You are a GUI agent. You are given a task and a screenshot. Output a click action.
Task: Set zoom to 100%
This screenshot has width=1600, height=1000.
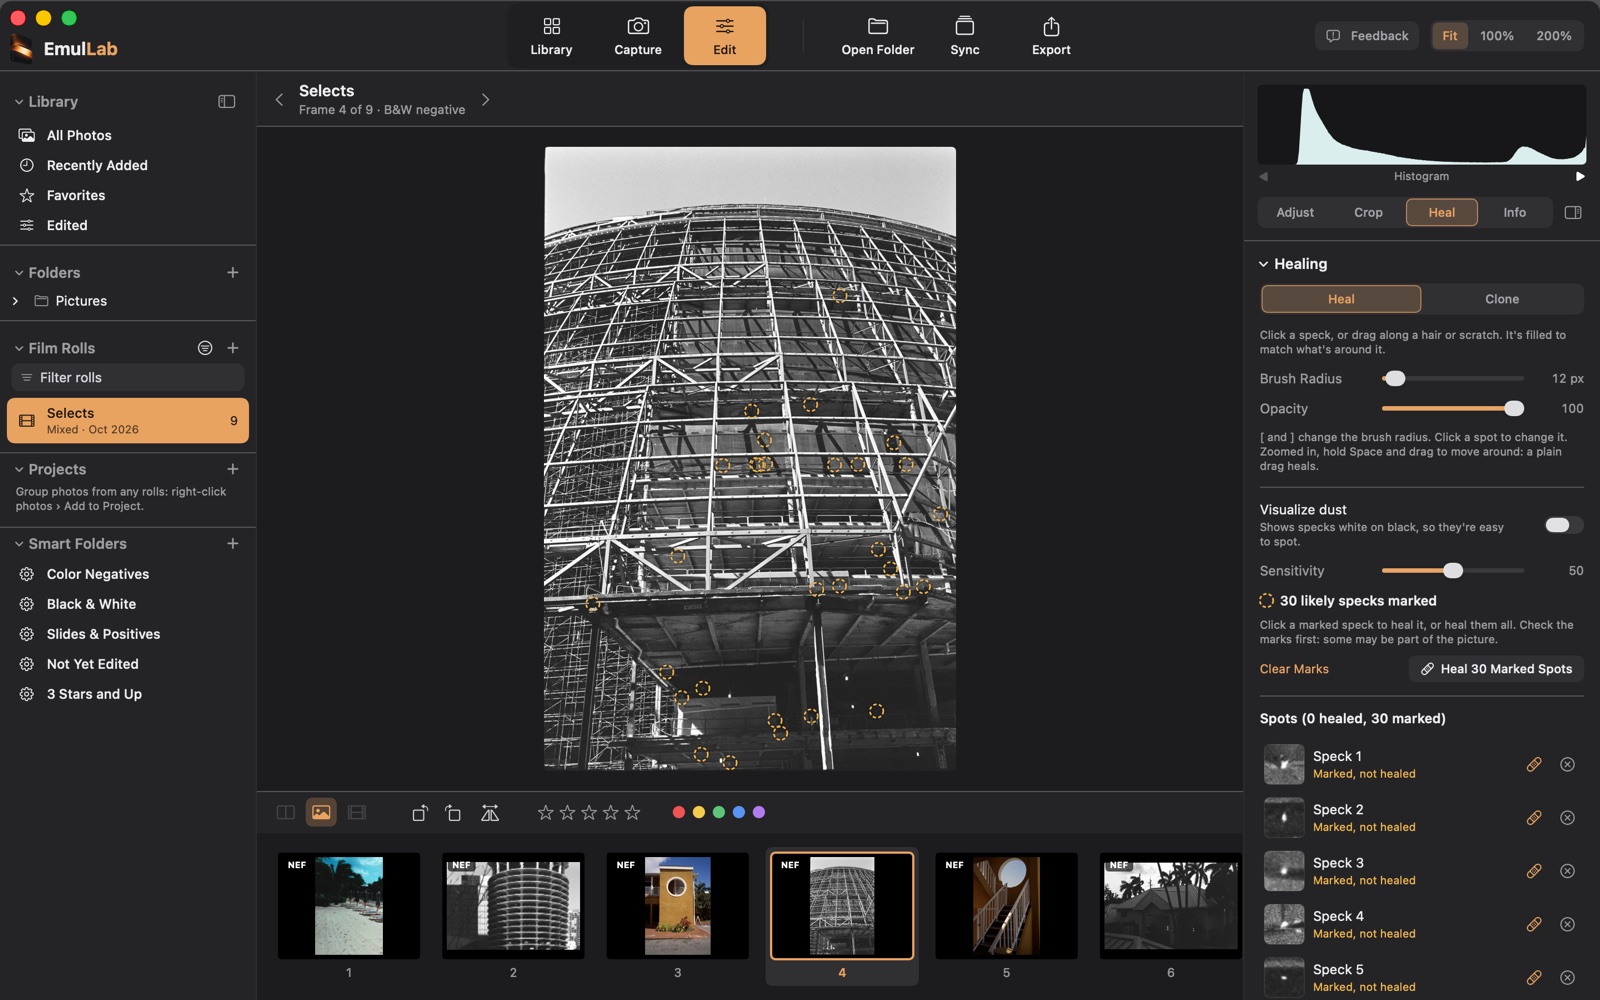coord(1497,36)
